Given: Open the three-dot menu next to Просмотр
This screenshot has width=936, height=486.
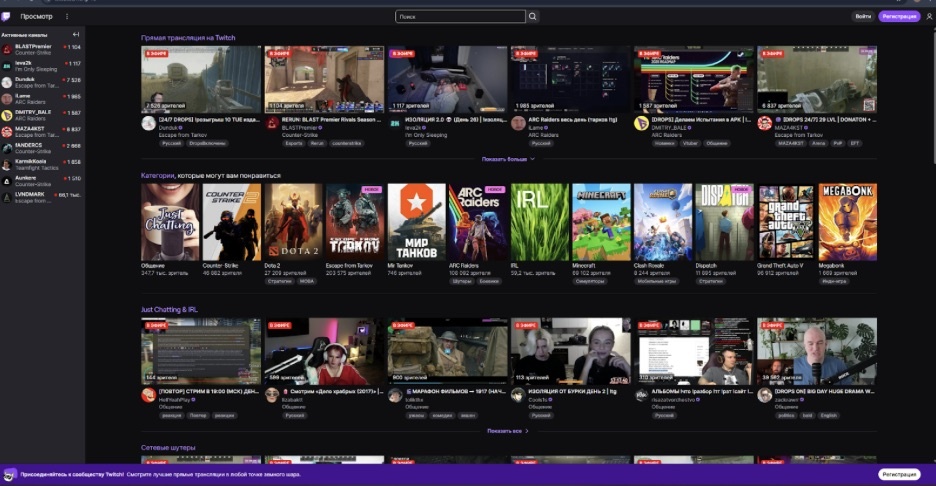Looking at the screenshot, I should click(x=67, y=17).
